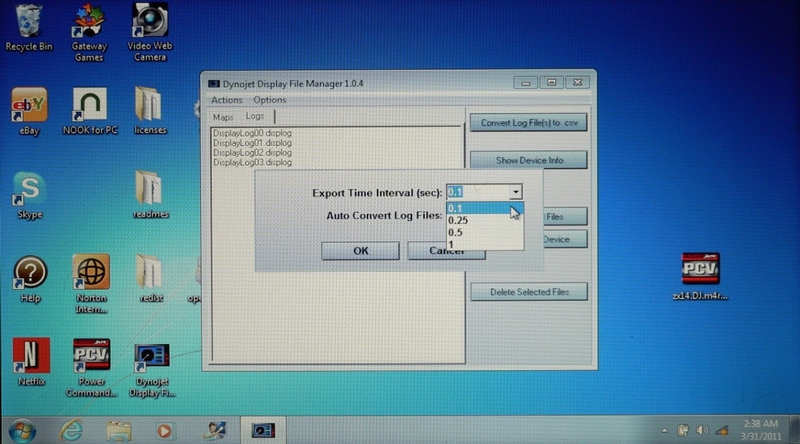Open the NOOK for PC shortcut
The image size is (800, 444).
(x=90, y=104)
